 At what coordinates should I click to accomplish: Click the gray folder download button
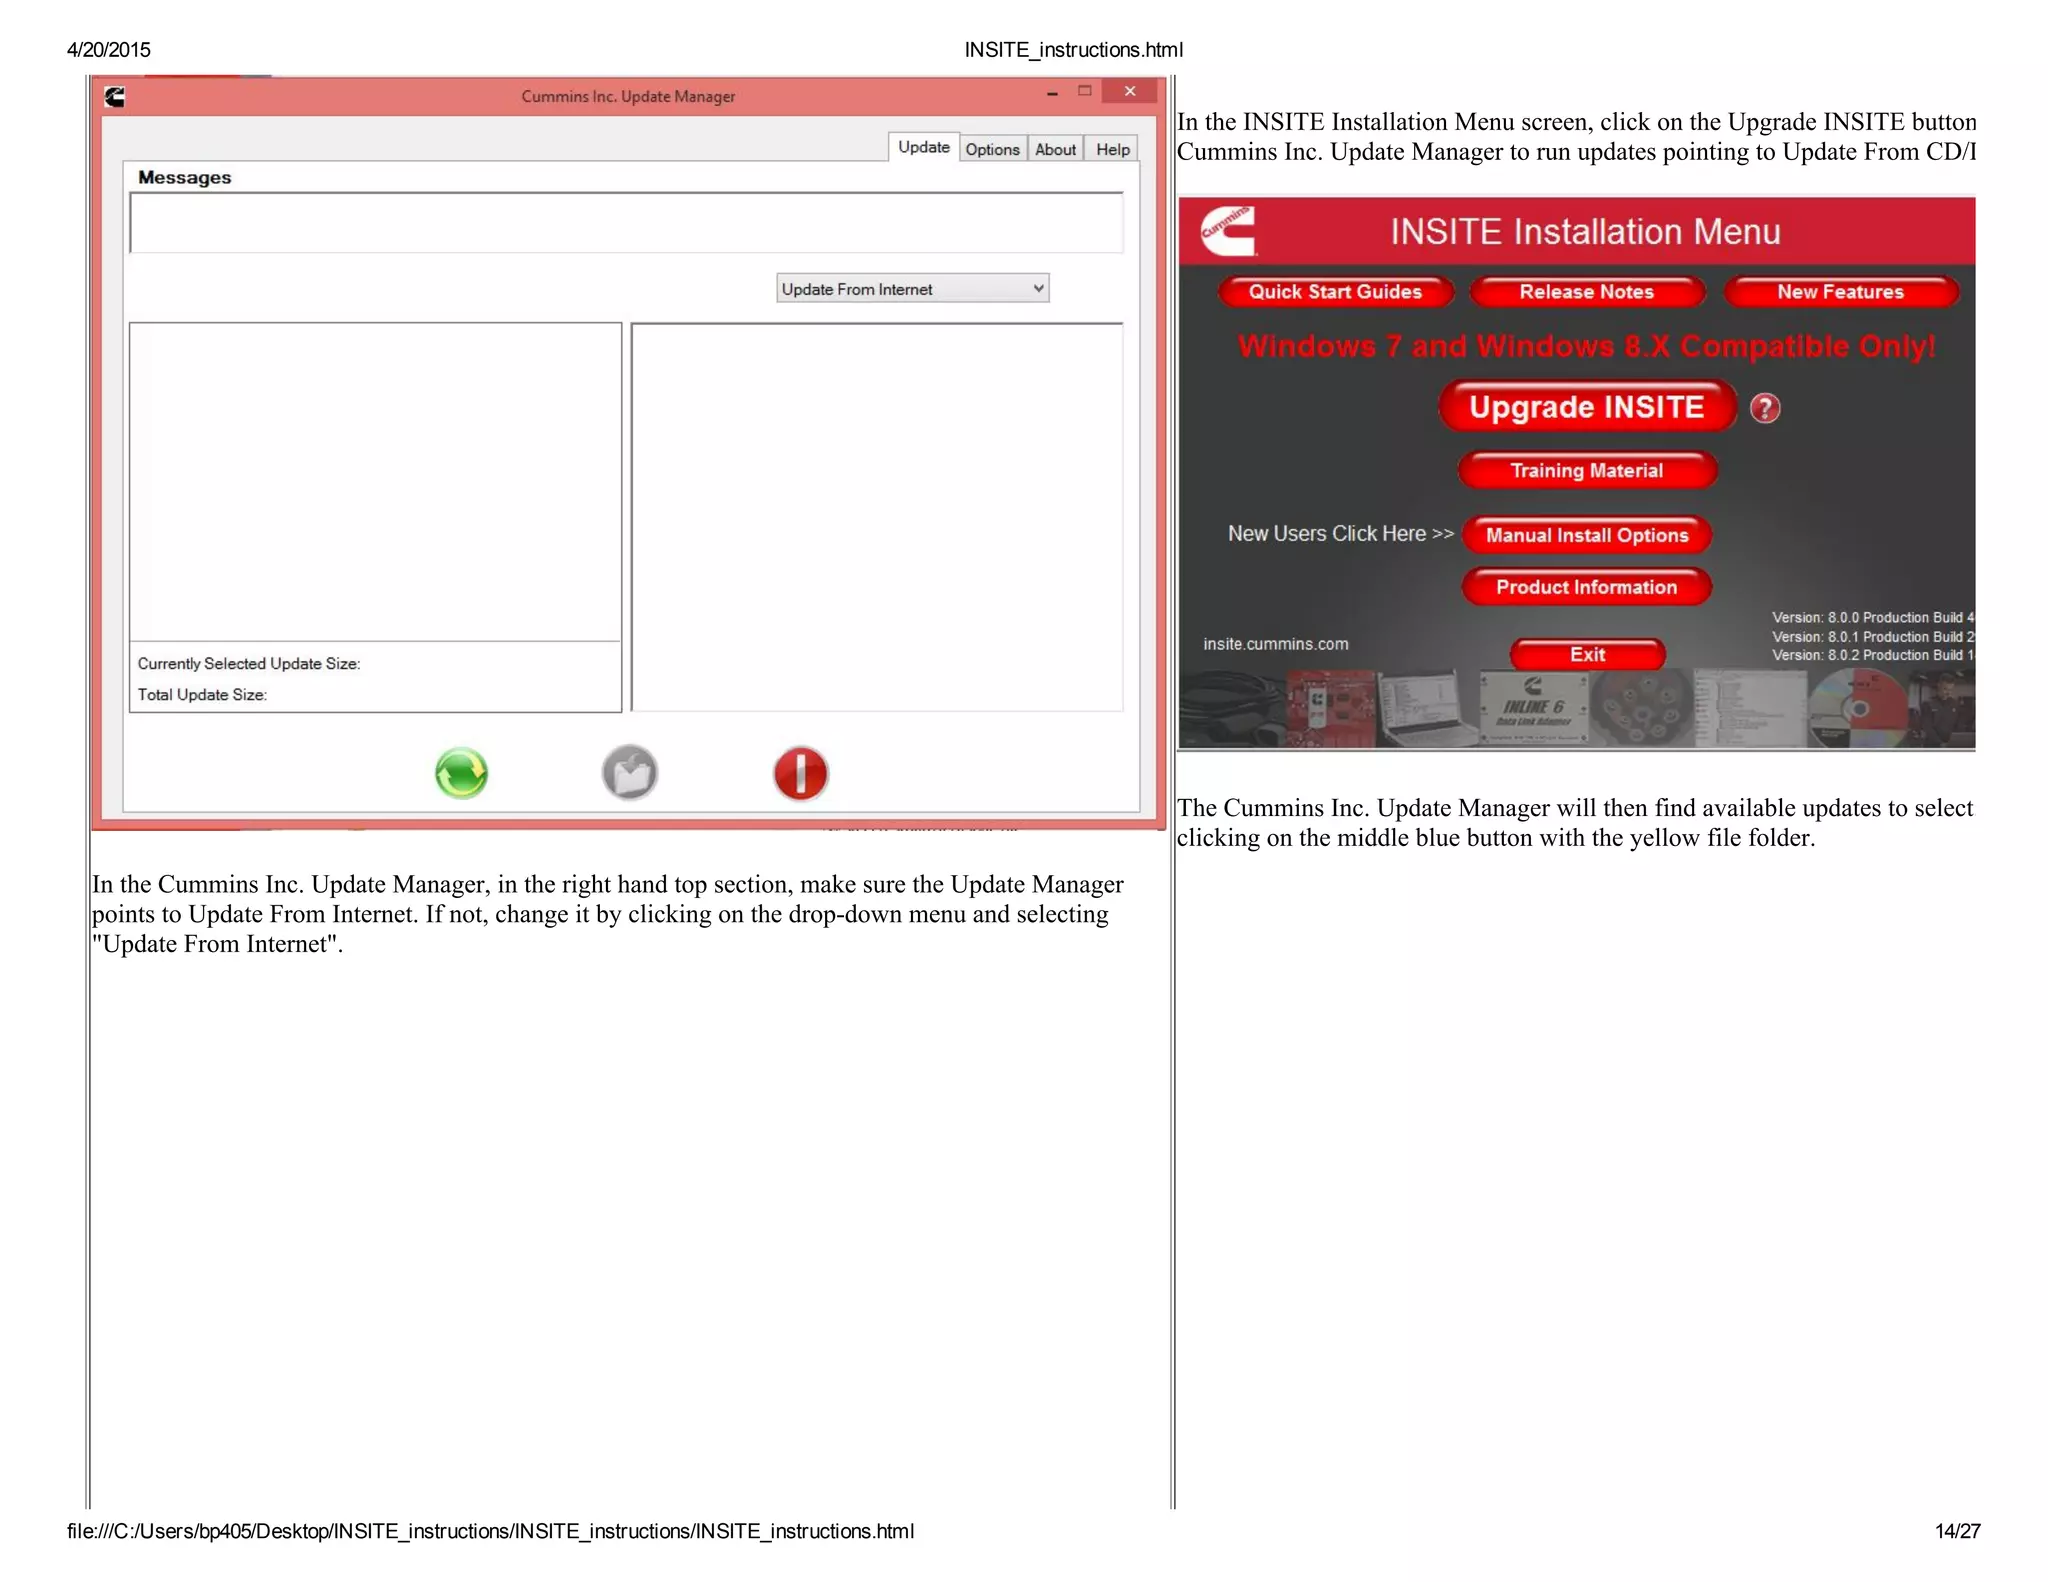(630, 773)
